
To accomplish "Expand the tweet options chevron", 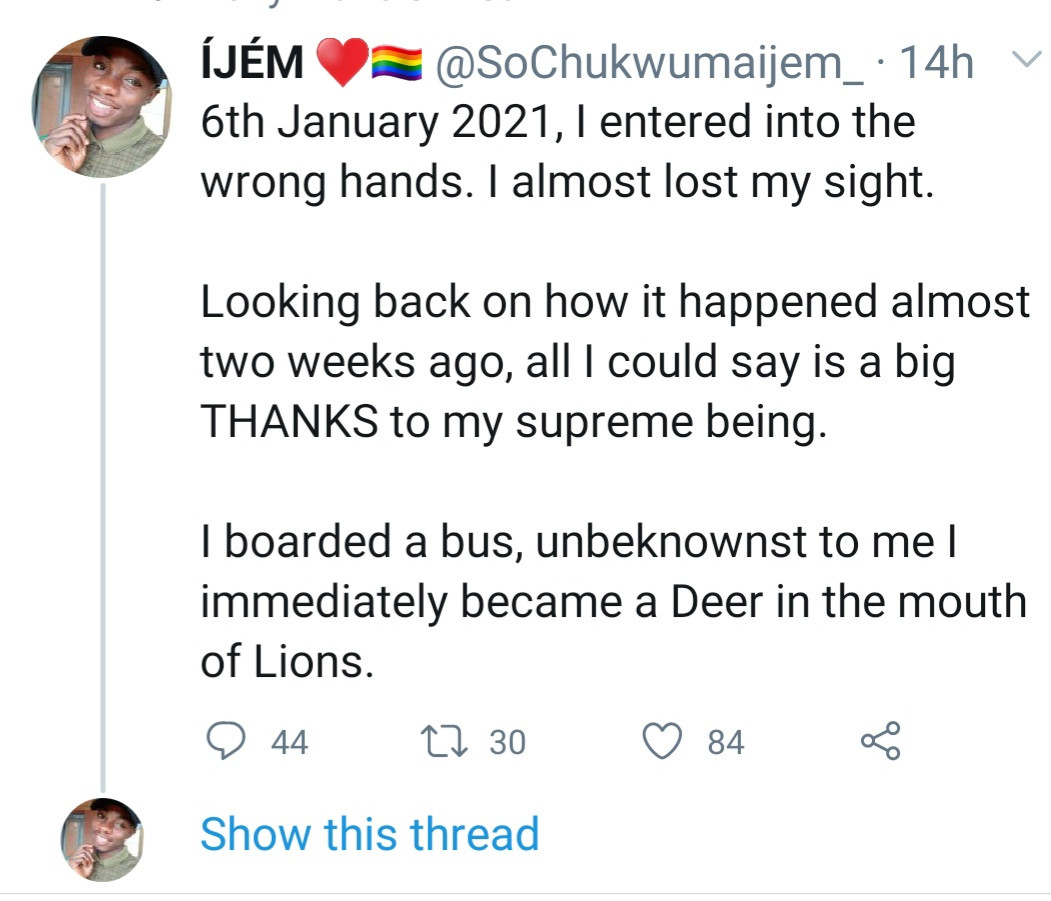I will 1024,62.
